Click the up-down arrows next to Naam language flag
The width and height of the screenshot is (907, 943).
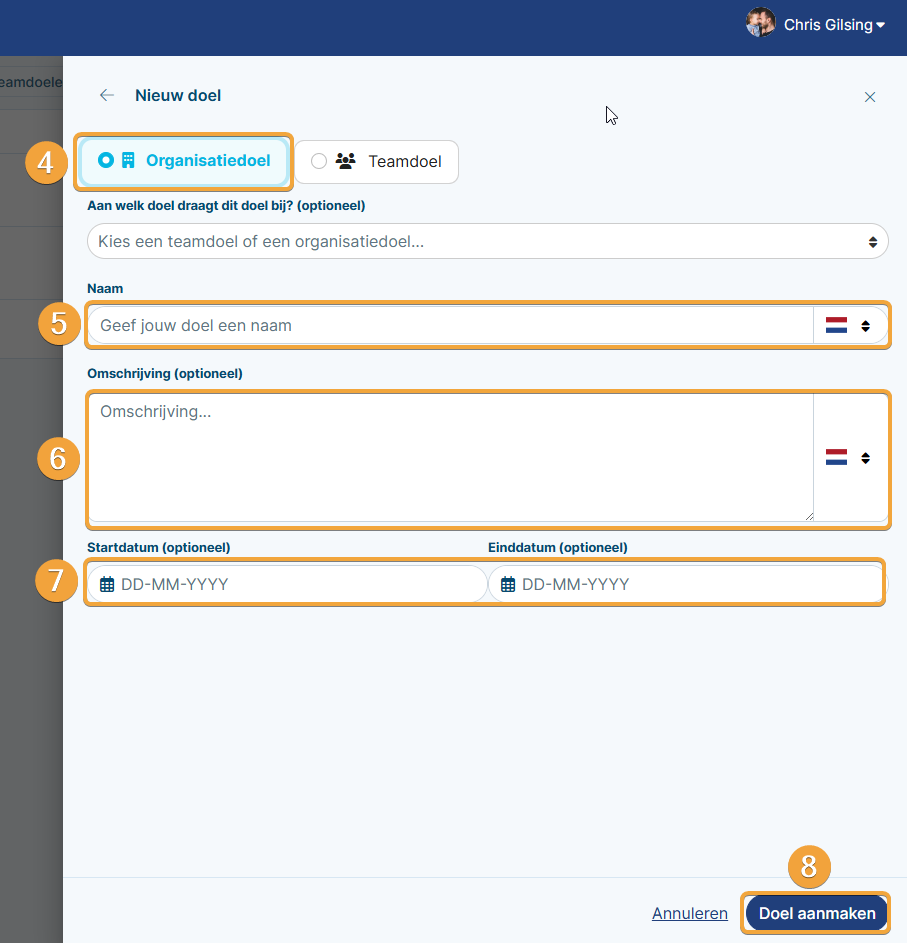[865, 326]
